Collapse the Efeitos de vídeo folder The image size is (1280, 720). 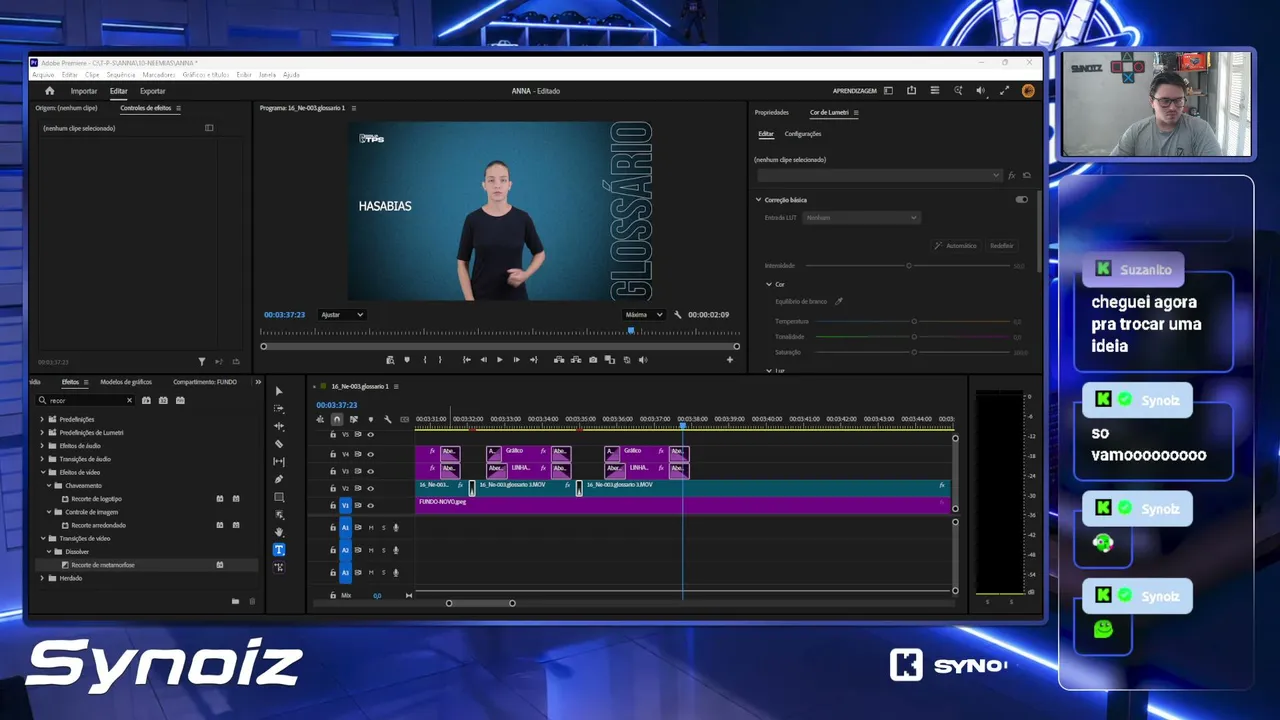pyautogui.click(x=42, y=472)
